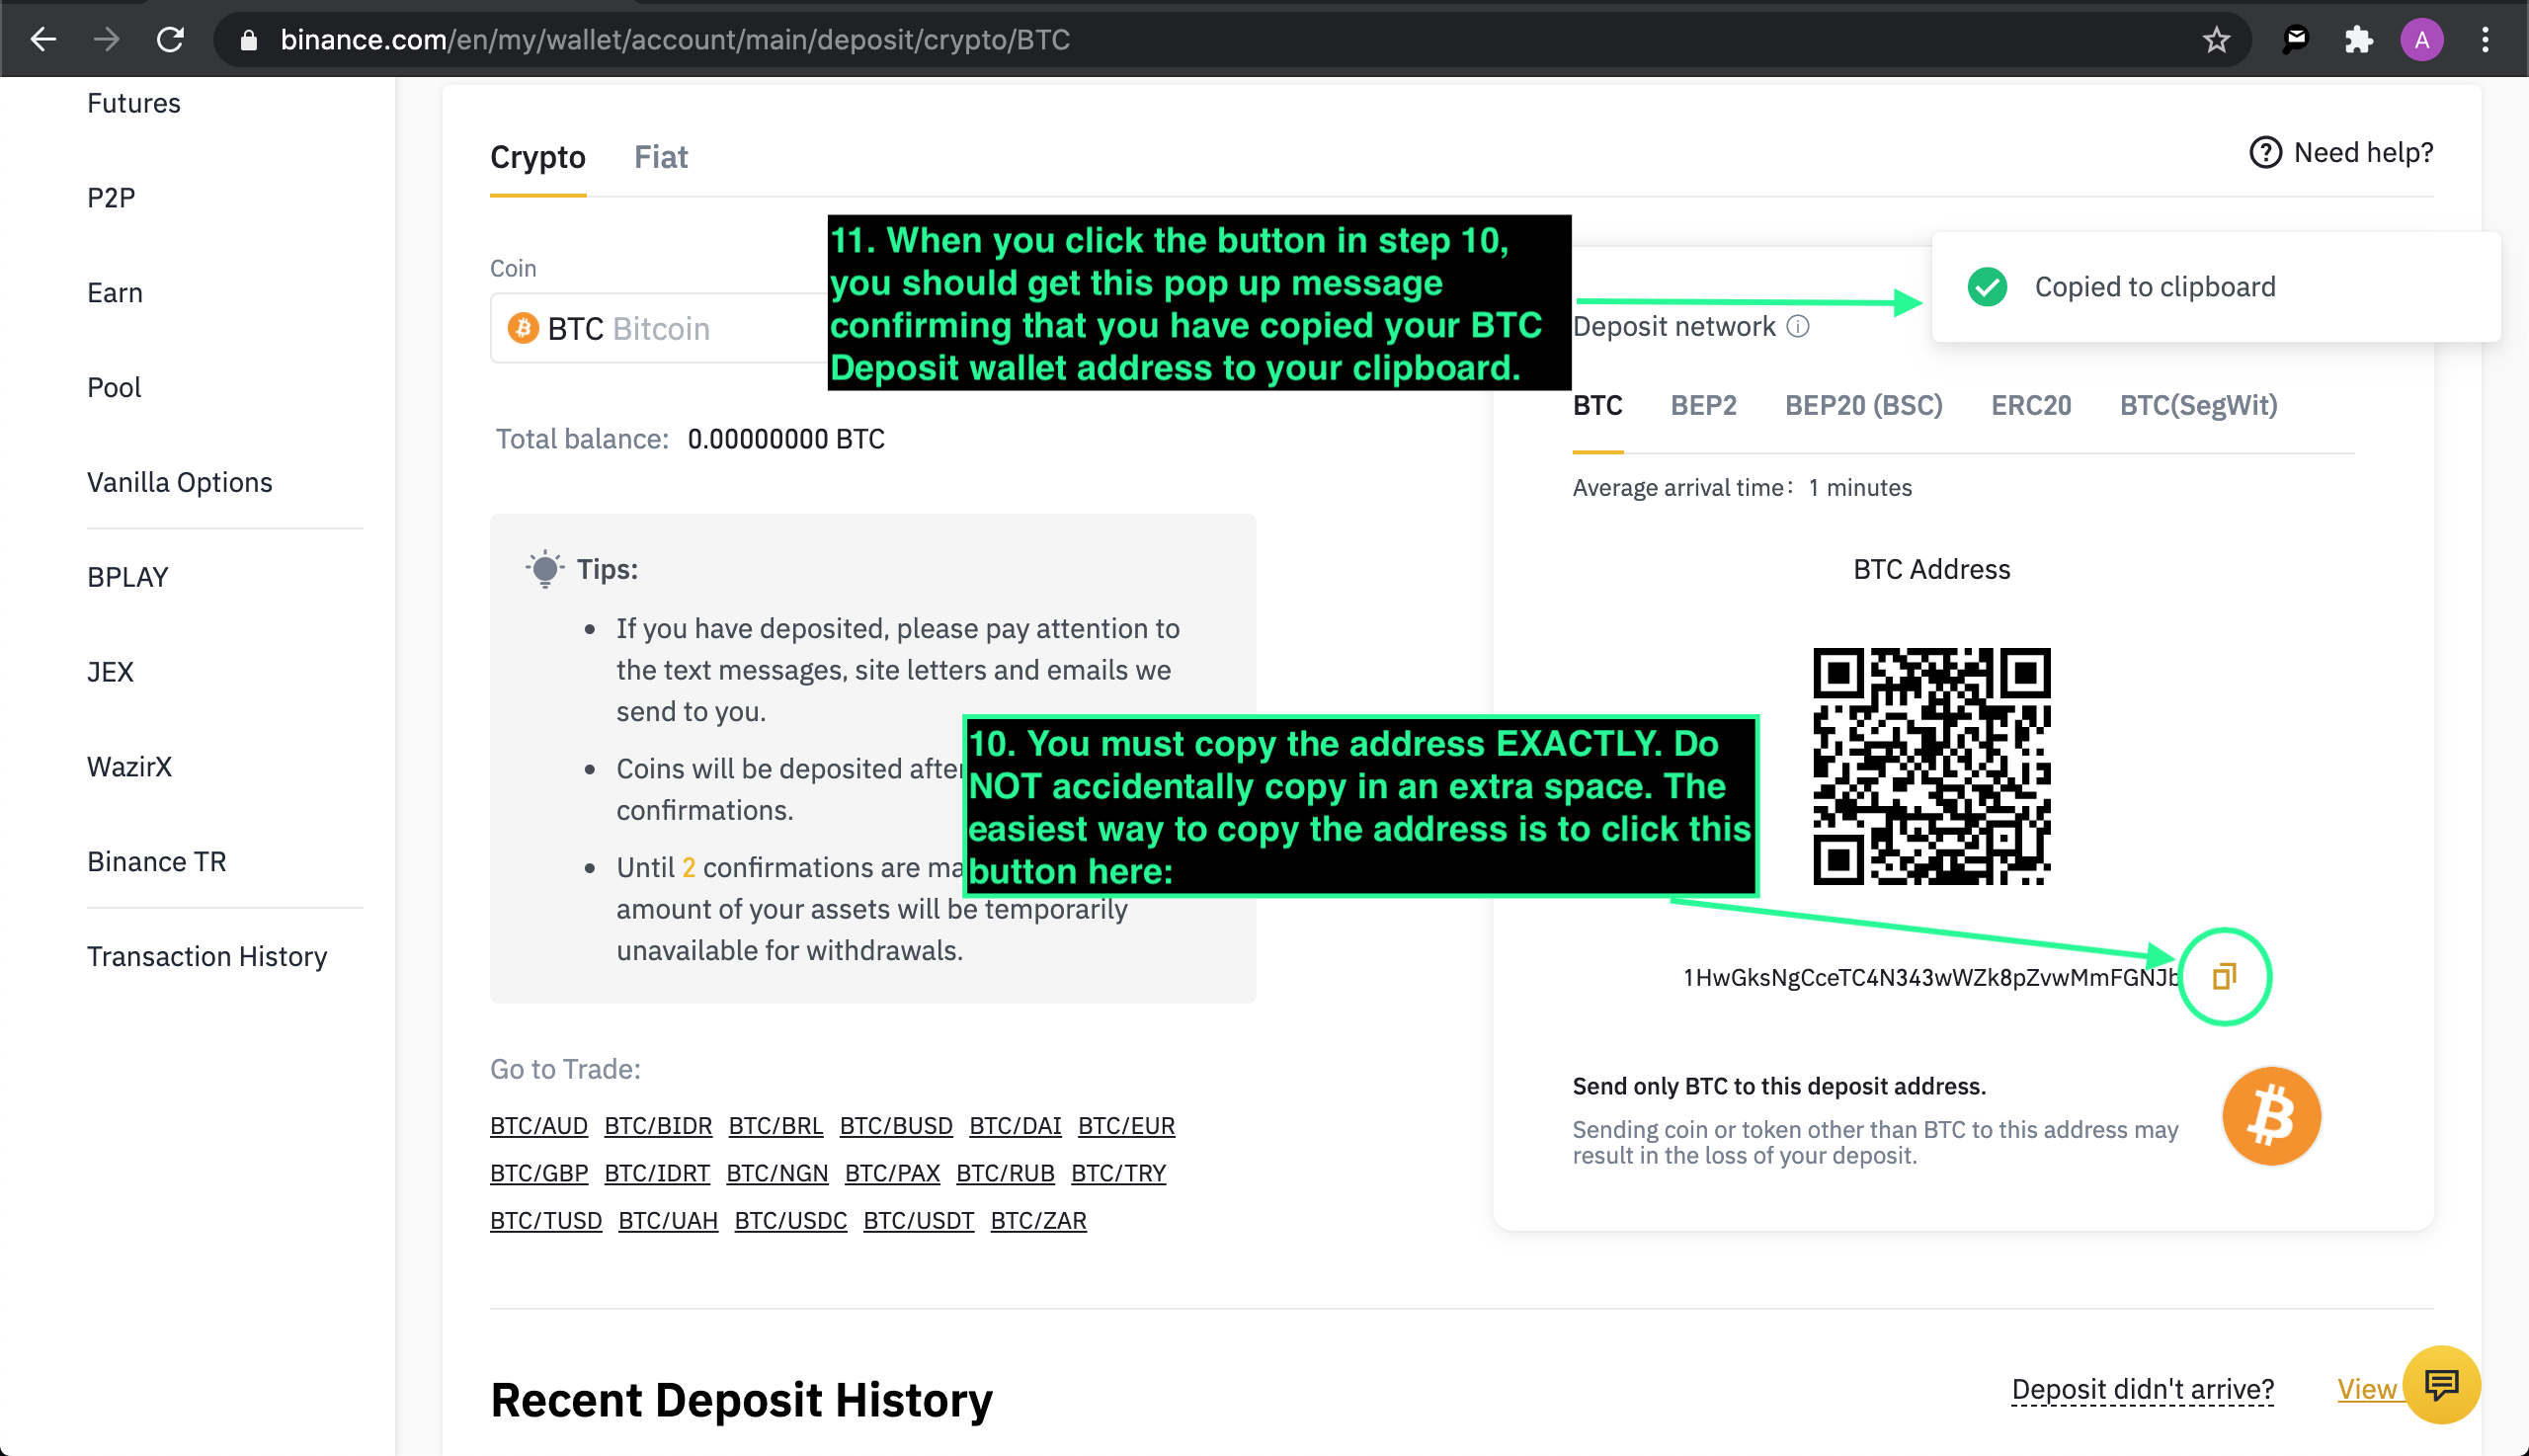Viewport: 2529px width, 1456px height.
Task: Open the browser extensions puzzle icon
Action: click(2358, 39)
